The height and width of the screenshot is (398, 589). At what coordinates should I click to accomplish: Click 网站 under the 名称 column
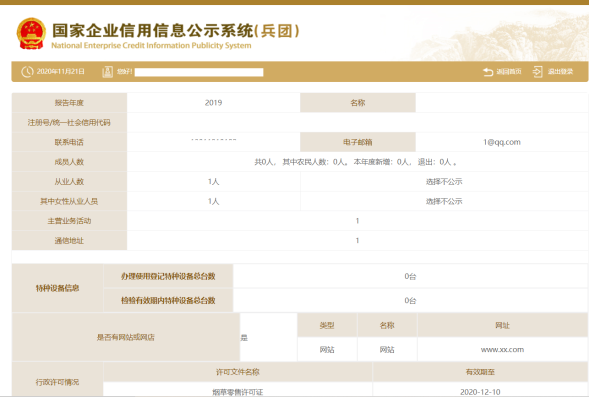(387, 350)
